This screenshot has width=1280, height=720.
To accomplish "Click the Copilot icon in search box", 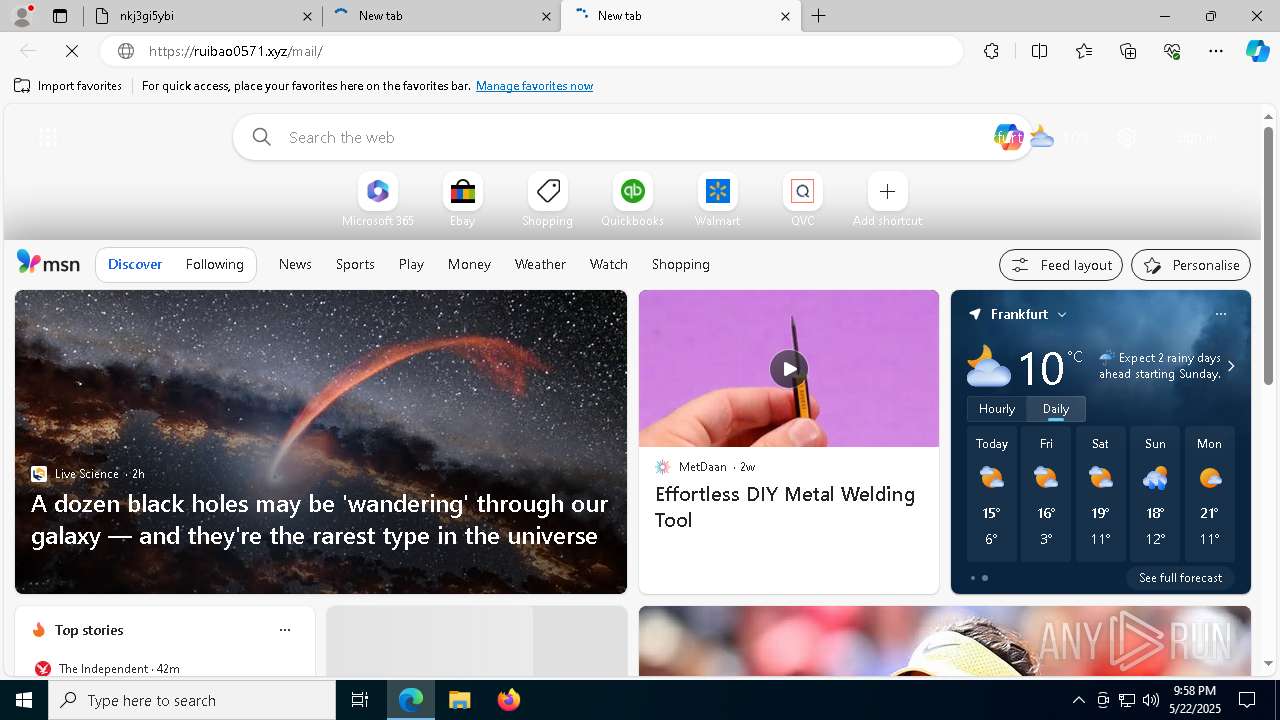I will tap(1007, 137).
